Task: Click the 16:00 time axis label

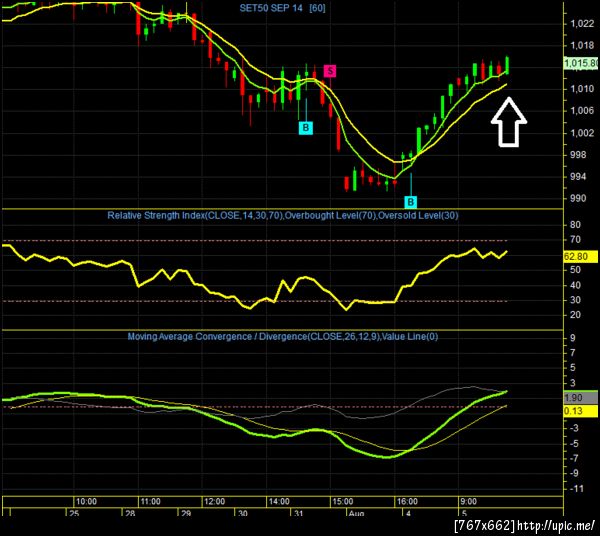Action: coord(407,502)
